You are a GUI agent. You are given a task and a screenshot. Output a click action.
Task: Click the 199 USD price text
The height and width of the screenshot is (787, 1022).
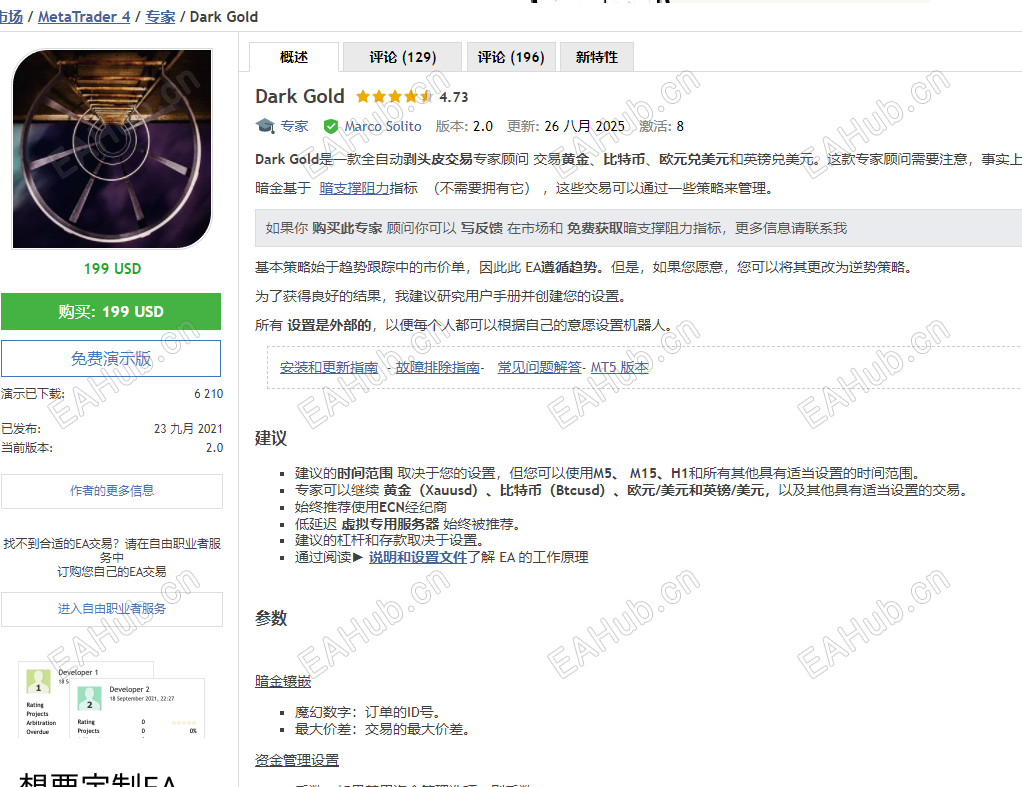pos(112,269)
